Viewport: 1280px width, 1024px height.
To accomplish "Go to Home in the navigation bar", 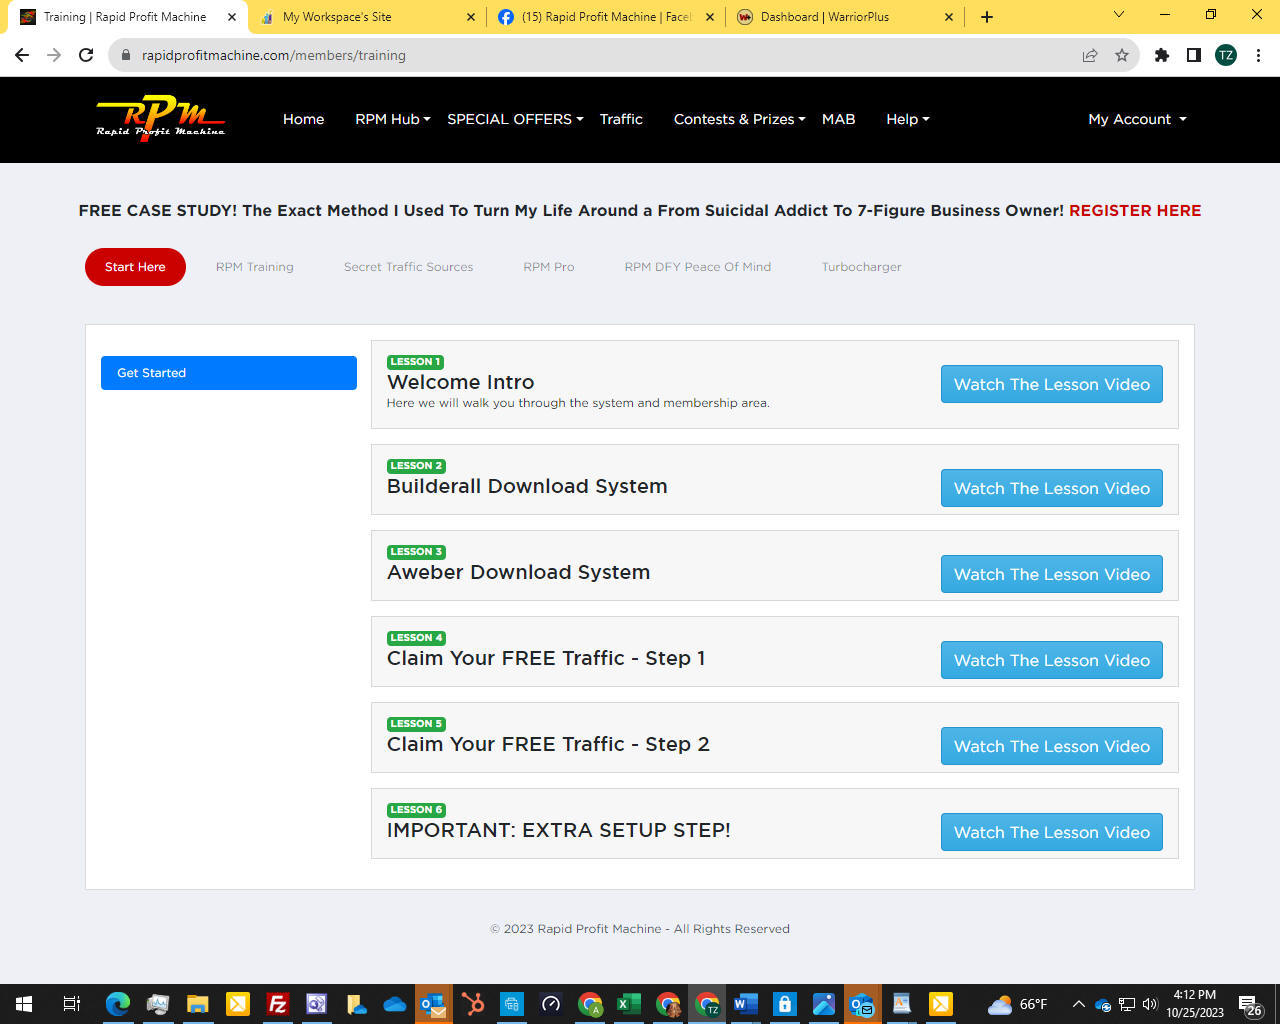I will (303, 119).
